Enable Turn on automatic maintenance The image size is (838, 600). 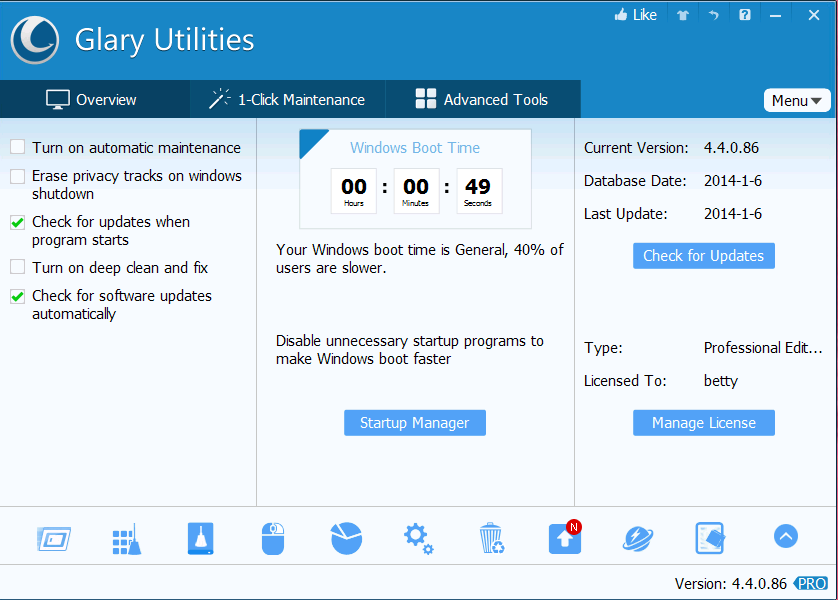click(18, 147)
